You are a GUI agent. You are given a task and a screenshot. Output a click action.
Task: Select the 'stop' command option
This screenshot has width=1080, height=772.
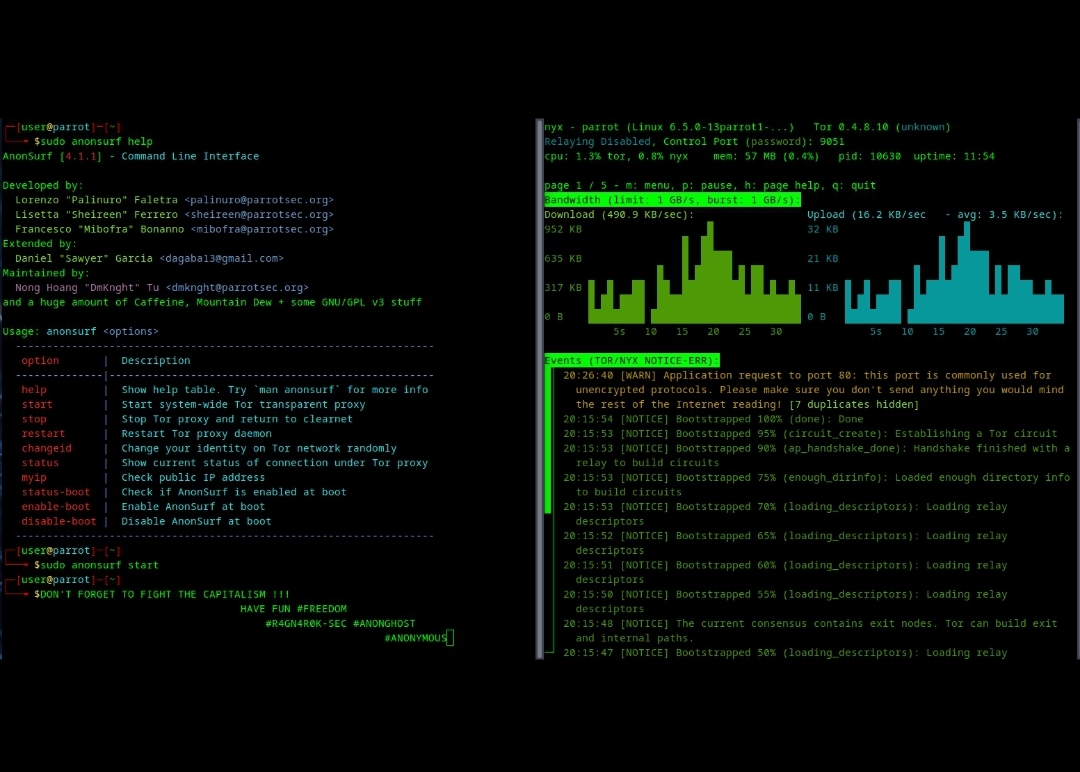click(x=34, y=419)
